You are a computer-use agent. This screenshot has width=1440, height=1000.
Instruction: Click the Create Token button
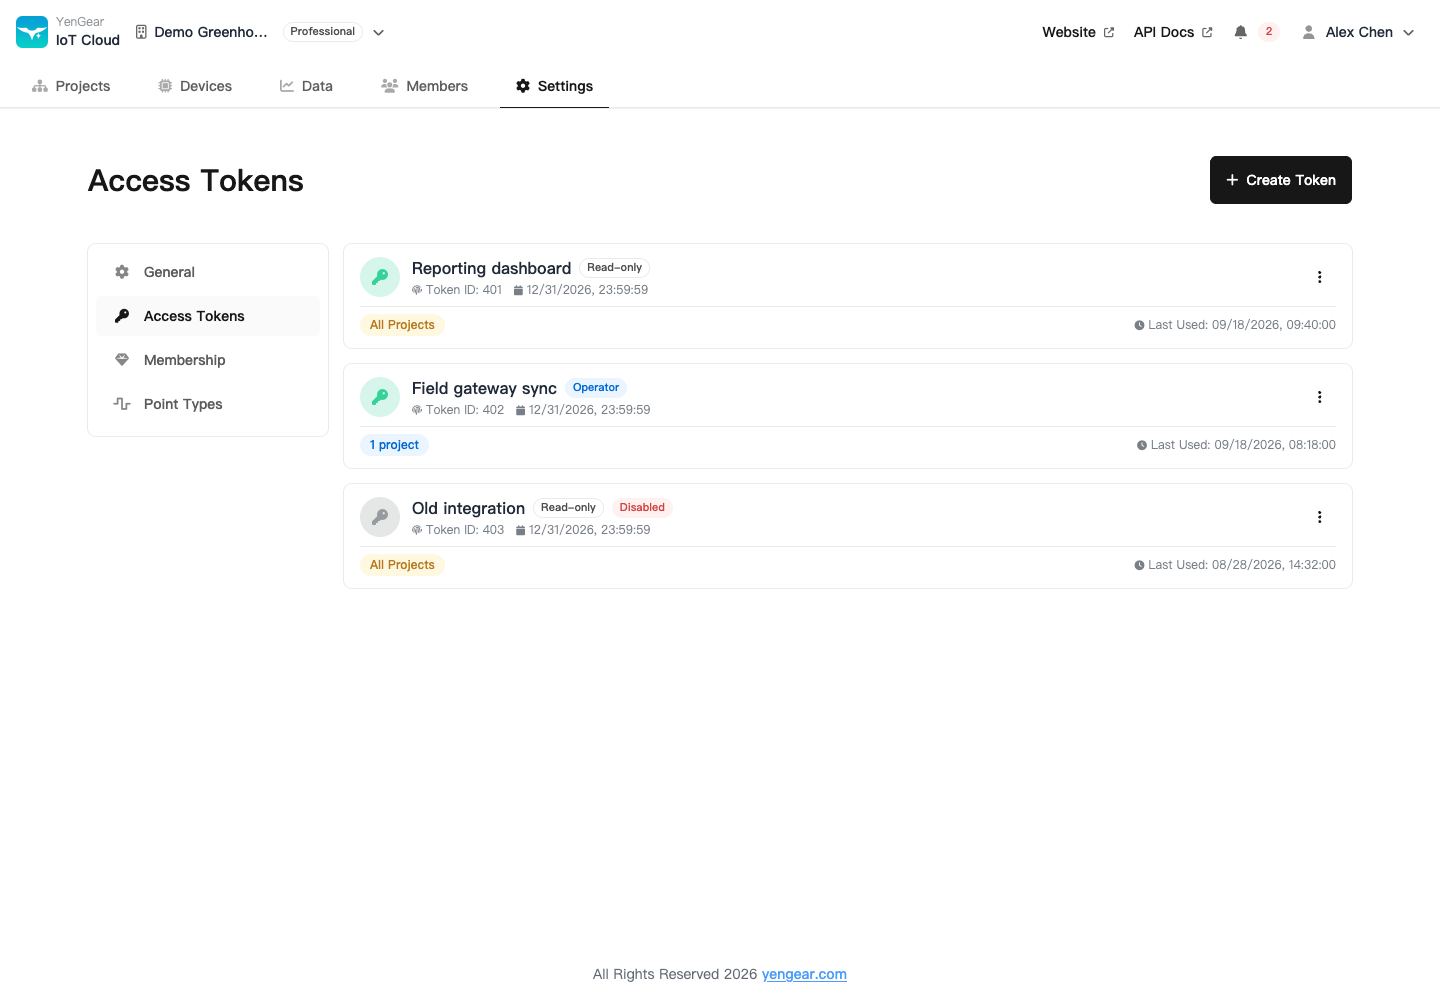1281,180
